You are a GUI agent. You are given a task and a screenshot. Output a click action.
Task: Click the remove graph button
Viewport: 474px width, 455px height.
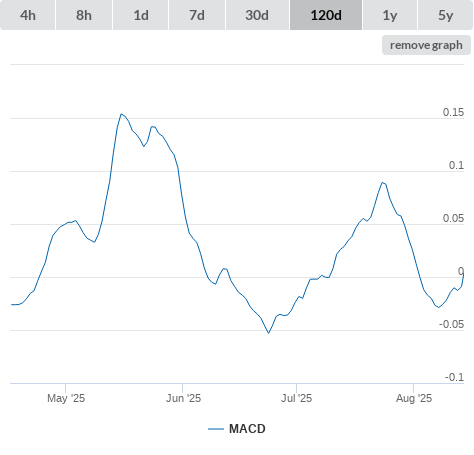click(x=426, y=45)
